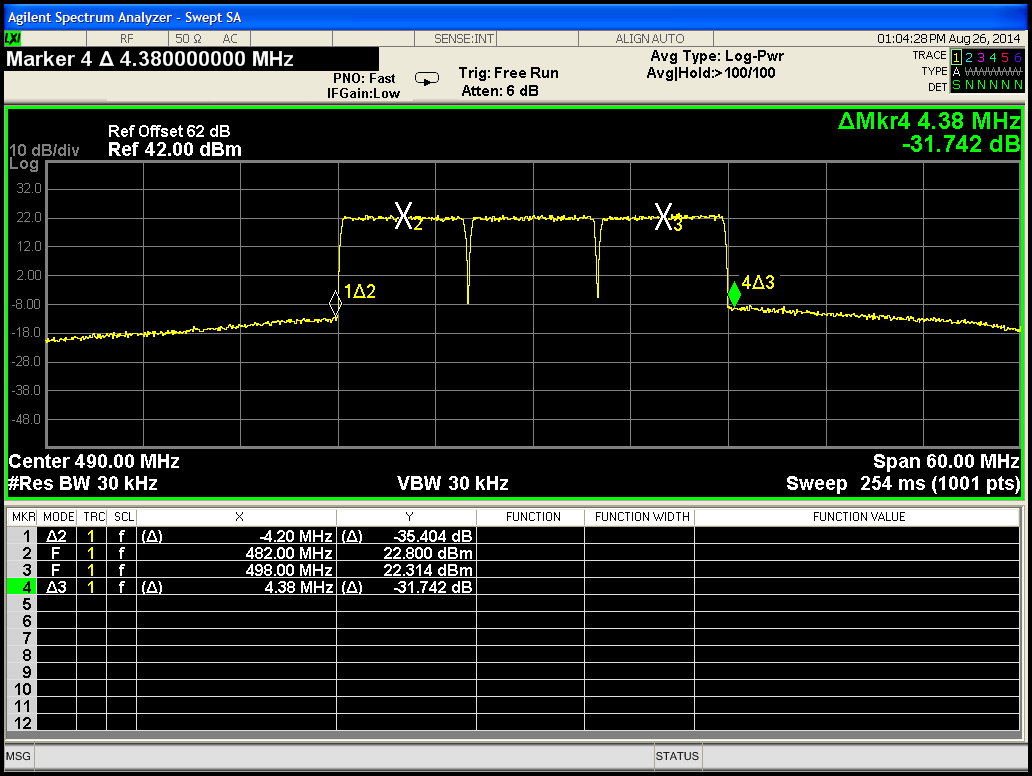The width and height of the screenshot is (1032, 776).
Task: Click the #Res BW 30 kHz readout
Action: 83,484
